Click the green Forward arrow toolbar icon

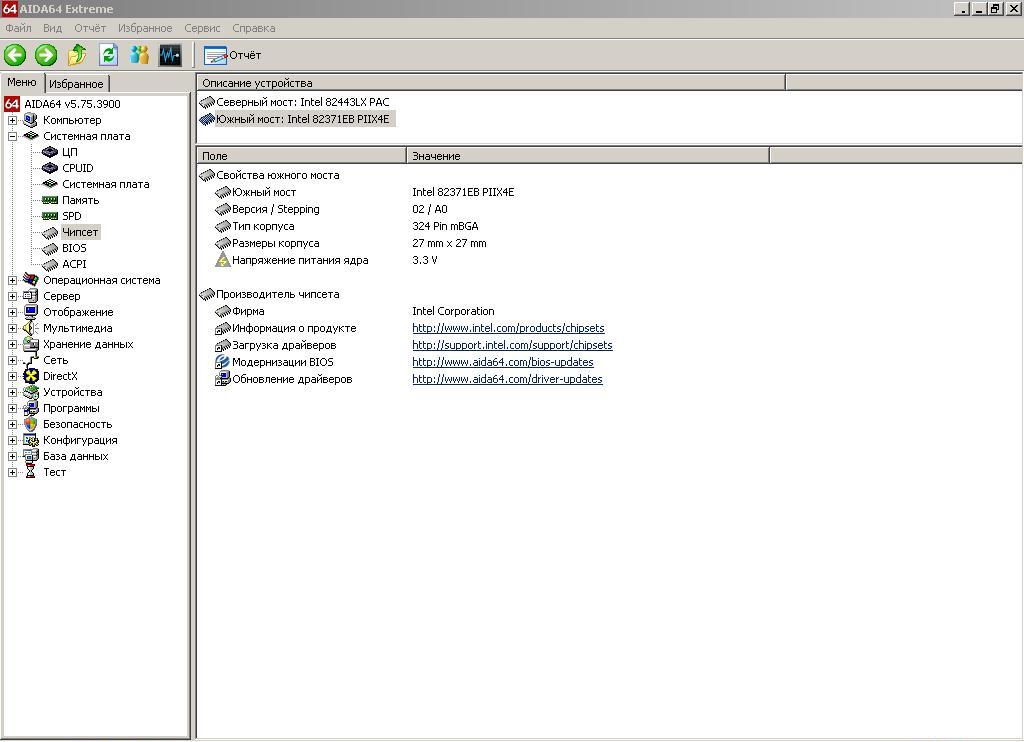46,55
